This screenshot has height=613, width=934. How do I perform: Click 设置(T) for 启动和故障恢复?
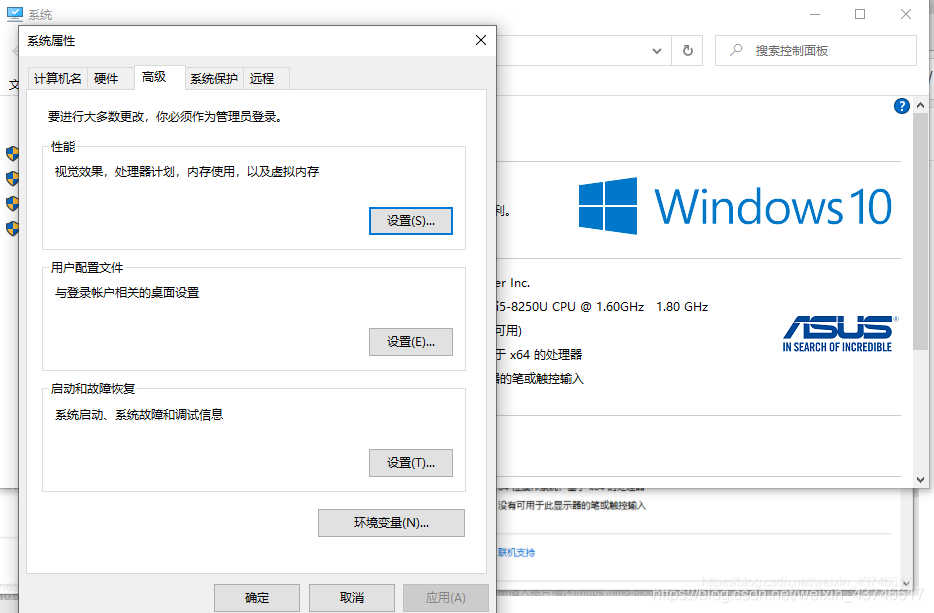[x=411, y=463]
